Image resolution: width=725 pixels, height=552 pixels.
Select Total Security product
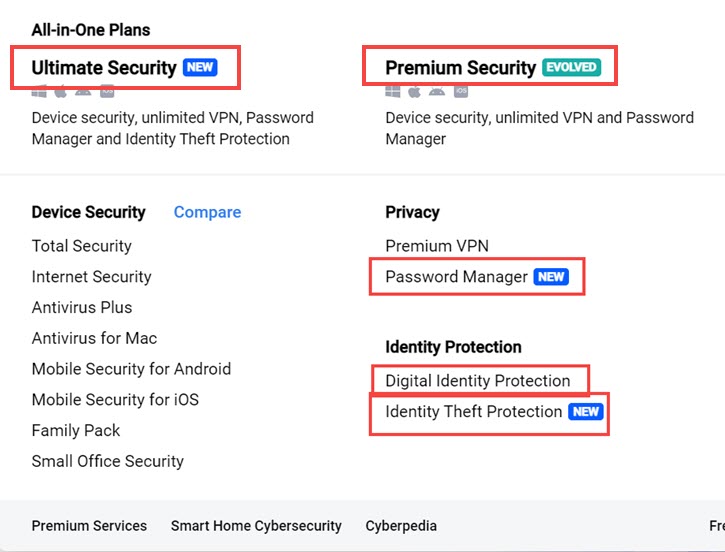pyautogui.click(x=81, y=246)
